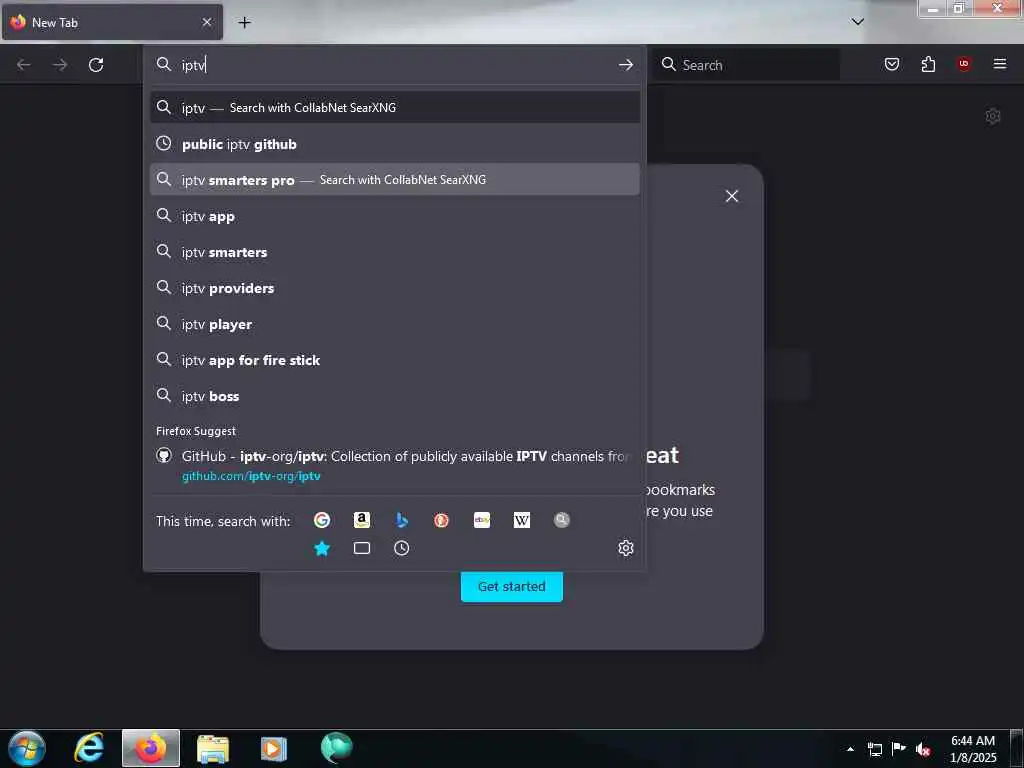This screenshot has height=768, width=1024.
Task: Open the Pocket save icon
Action: [x=891, y=64]
